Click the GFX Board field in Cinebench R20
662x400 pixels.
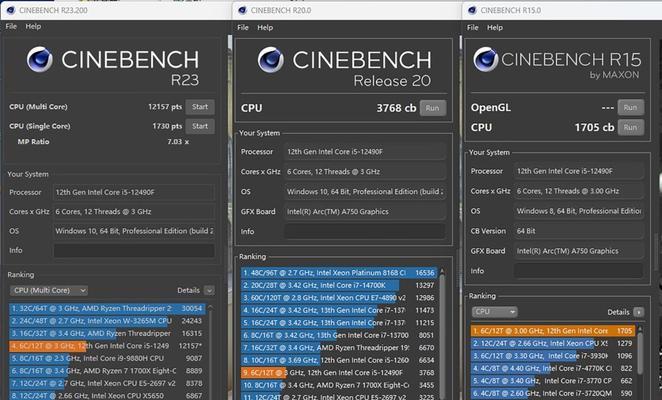[365, 212]
